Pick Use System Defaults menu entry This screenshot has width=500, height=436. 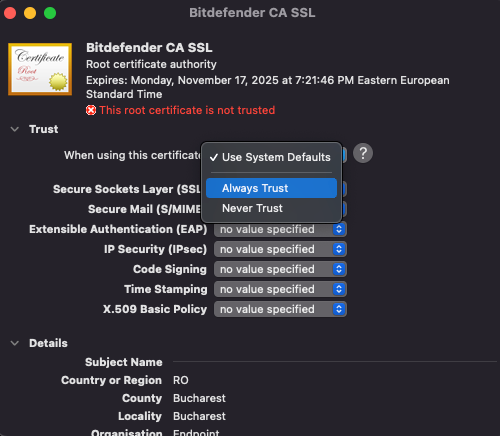point(271,157)
